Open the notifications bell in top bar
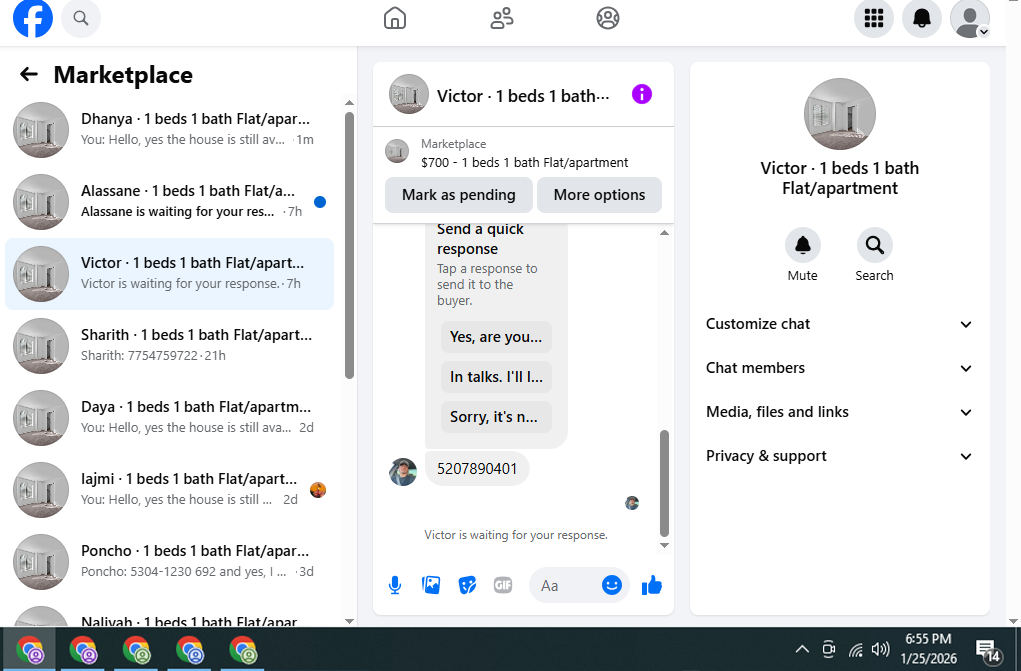1021x671 pixels. [921, 18]
